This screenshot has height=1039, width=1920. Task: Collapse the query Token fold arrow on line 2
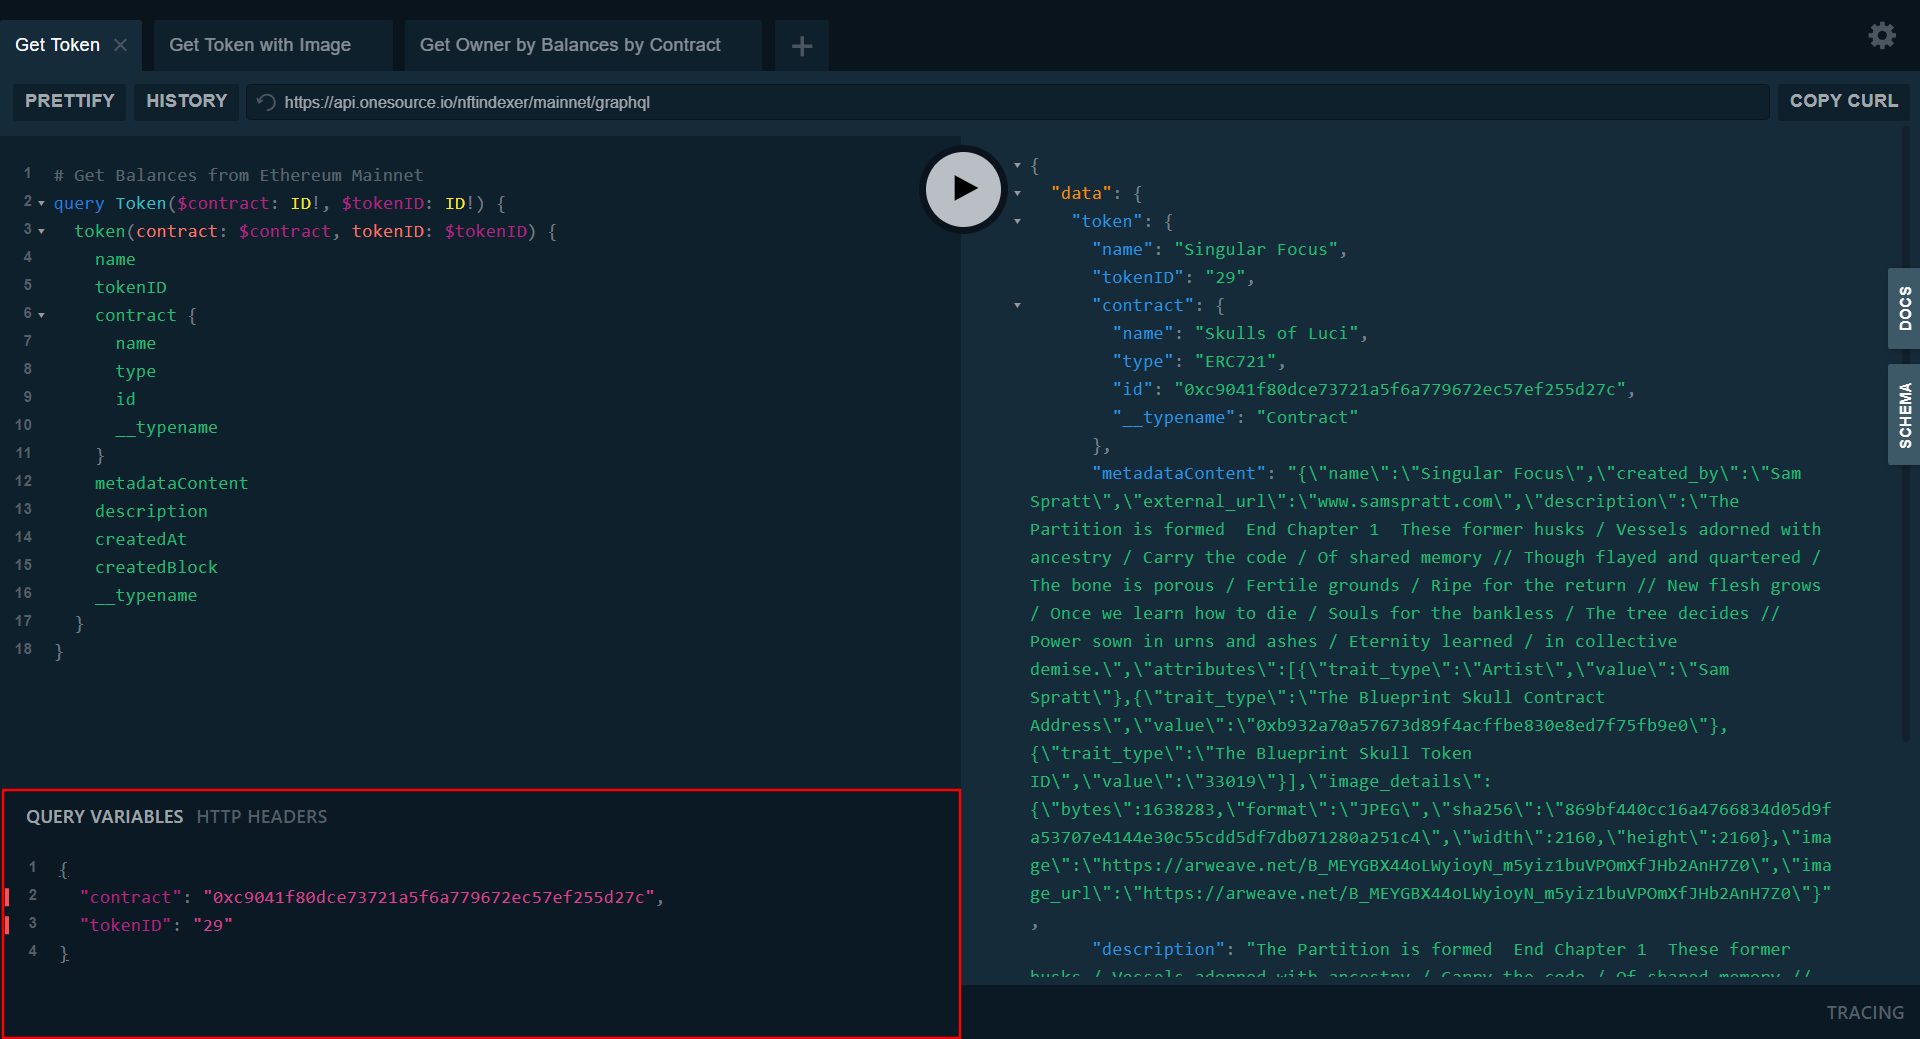click(x=41, y=203)
